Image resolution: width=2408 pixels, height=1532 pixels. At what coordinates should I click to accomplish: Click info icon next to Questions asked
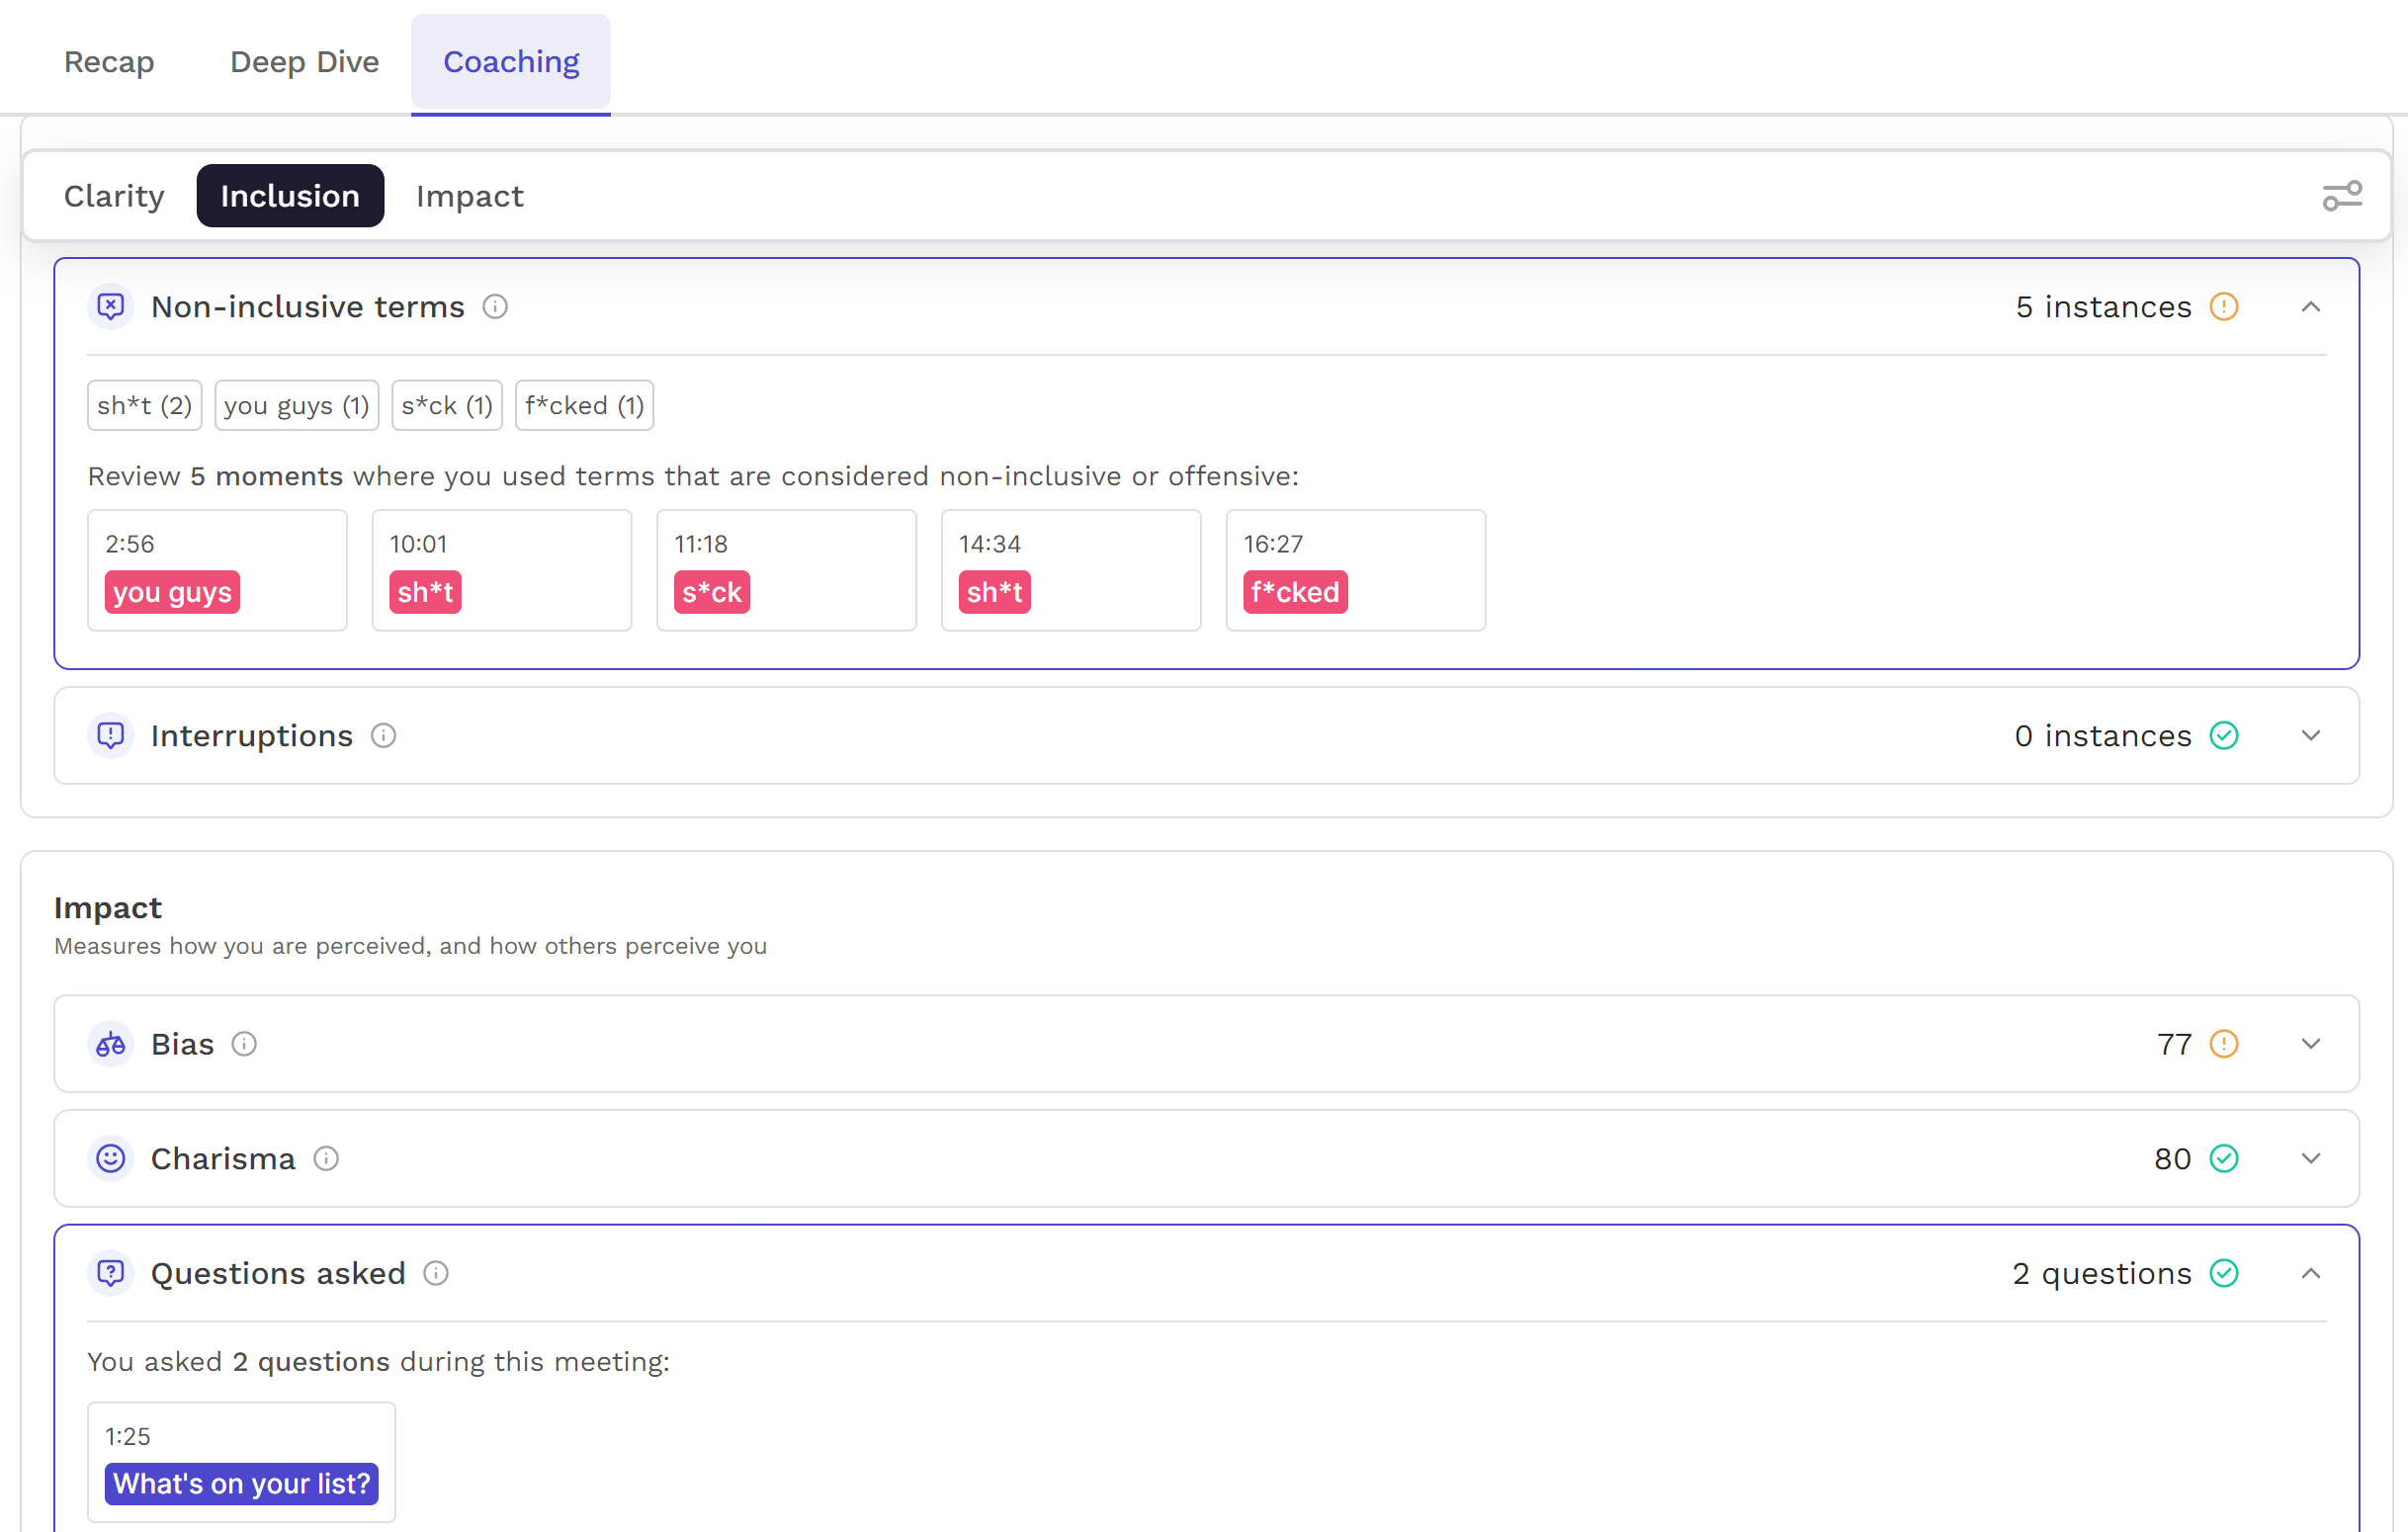pos(436,1273)
